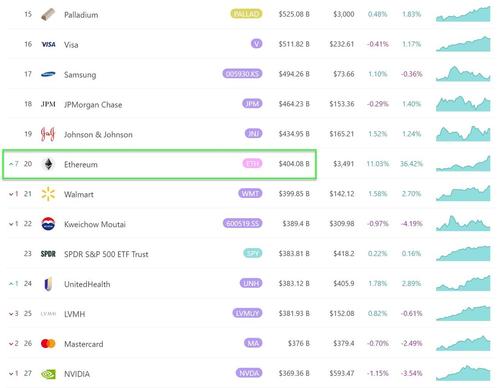Click the NVDA ticker badge
Viewport: 500px width, 388px height.
pyautogui.click(x=249, y=373)
